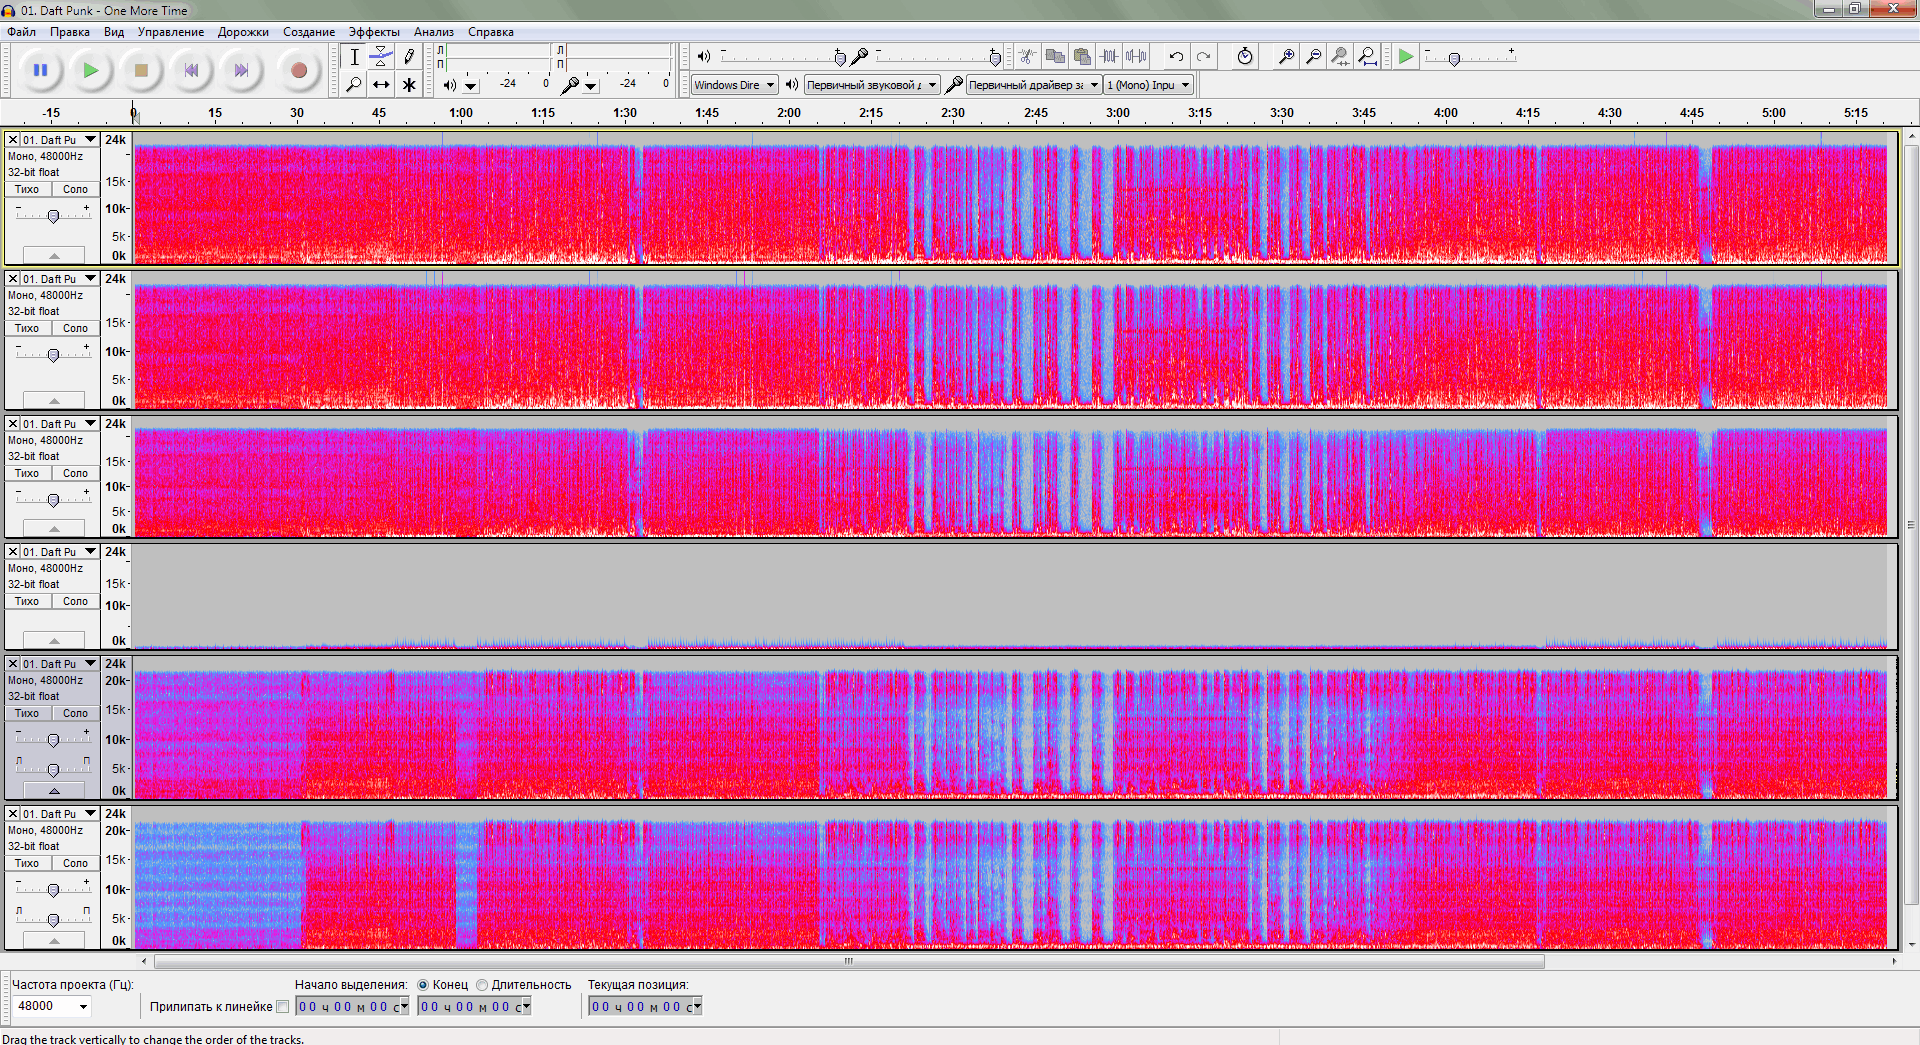
Task: Collapse the first track using bottom arrow
Action: 54,256
